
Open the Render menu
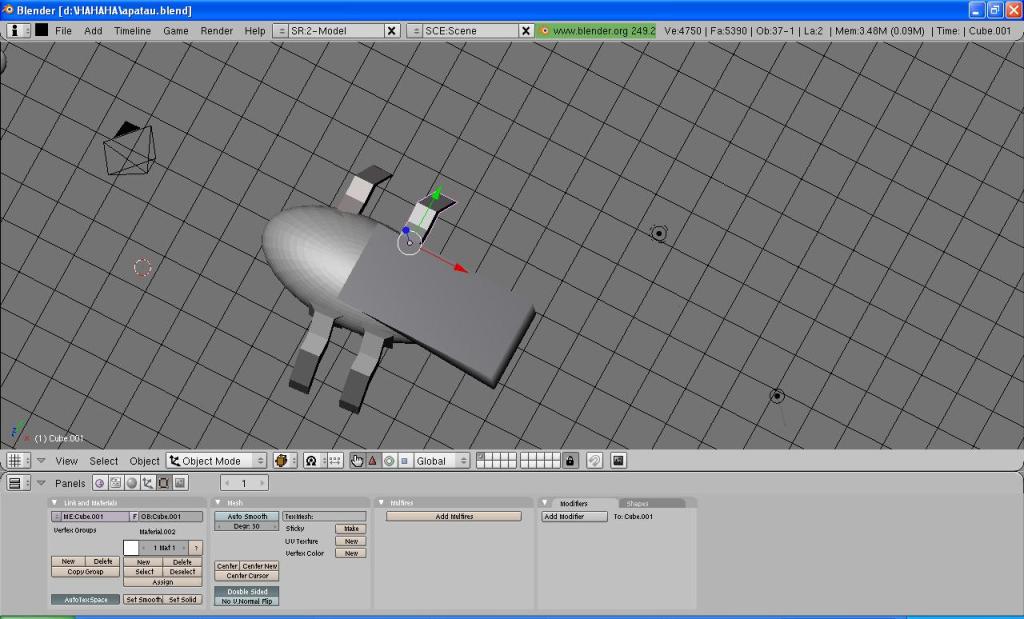[x=217, y=31]
